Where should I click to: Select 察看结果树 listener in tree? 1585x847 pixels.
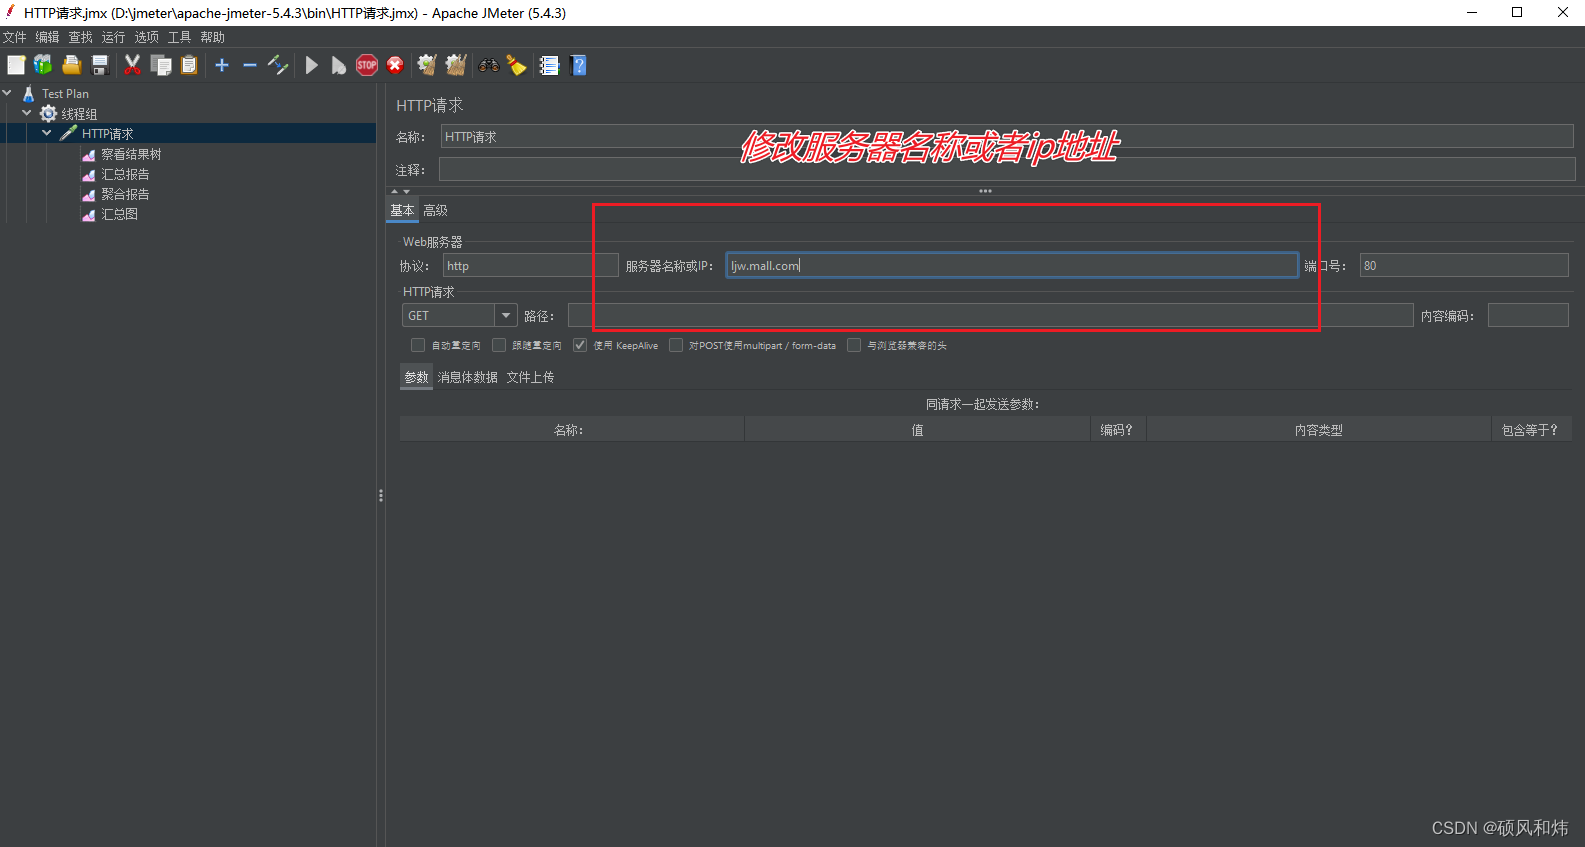[x=131, y=154]
